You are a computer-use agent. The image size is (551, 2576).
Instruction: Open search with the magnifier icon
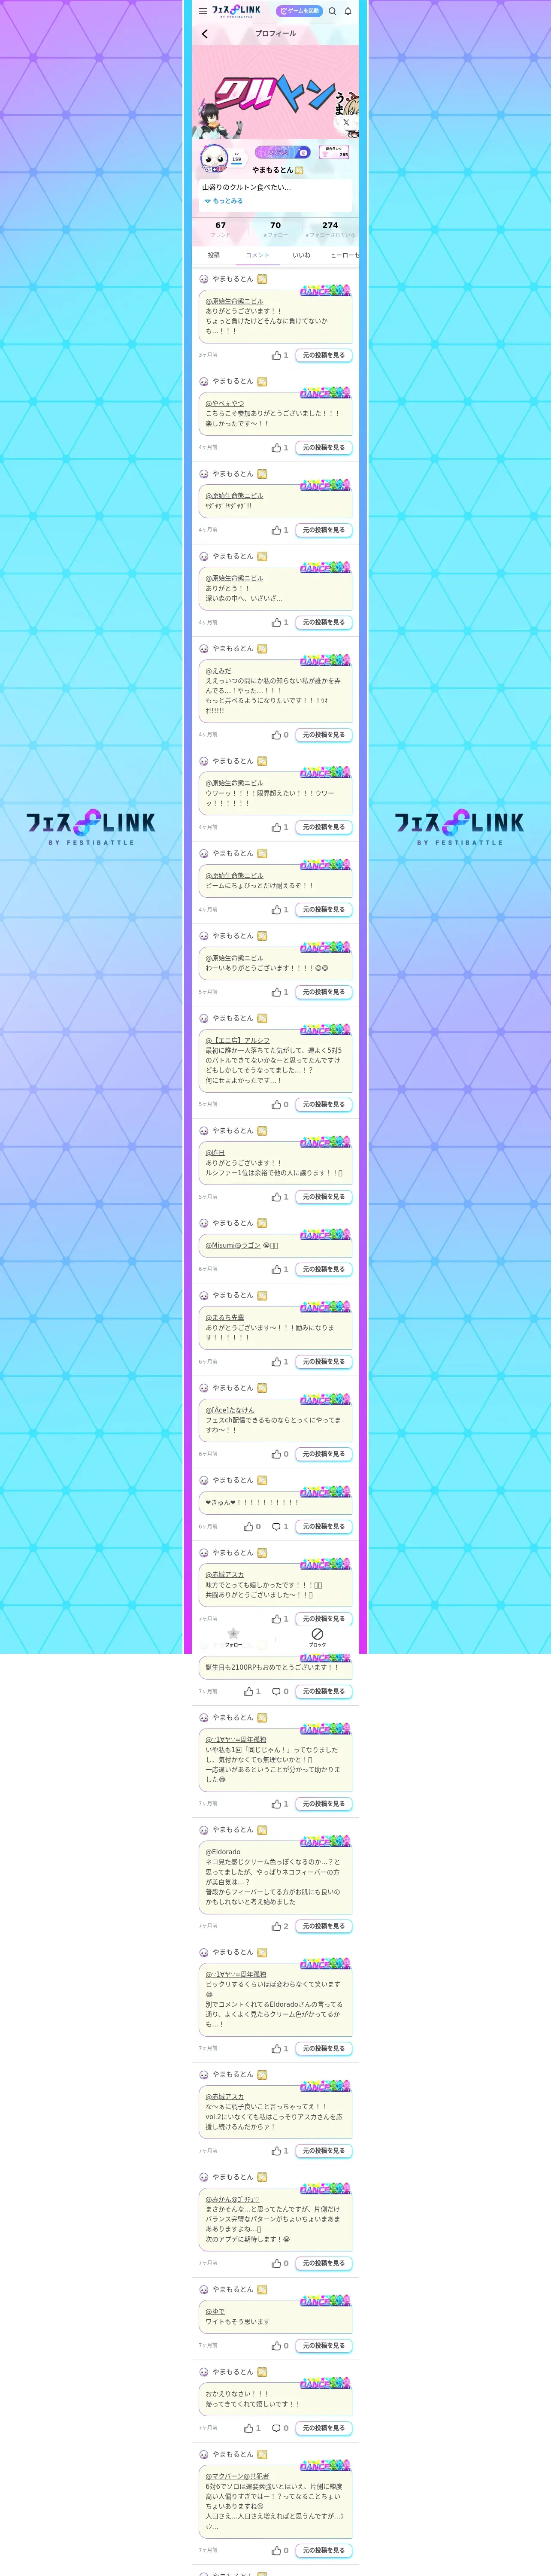[x=332, y=11]
